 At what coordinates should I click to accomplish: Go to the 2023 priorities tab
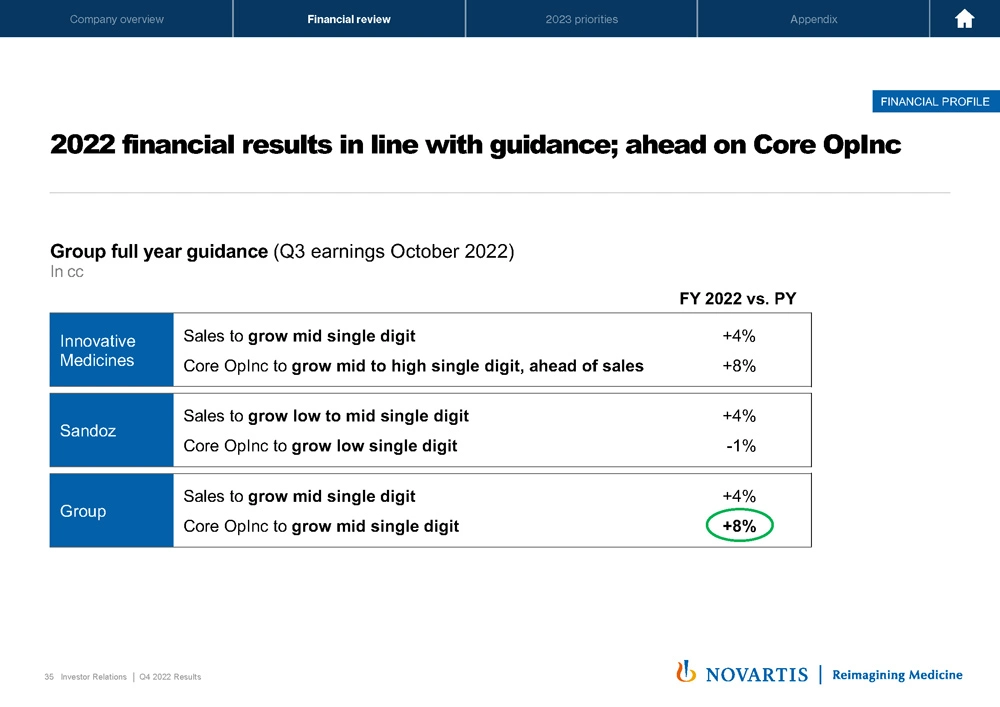[581, 19]
